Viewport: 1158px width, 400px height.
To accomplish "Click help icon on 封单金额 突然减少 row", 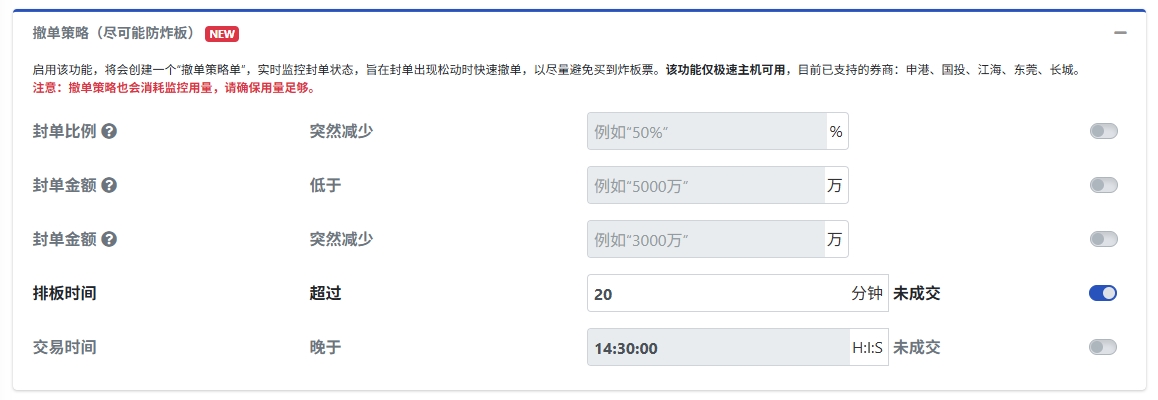I will (x=109, y=239).
